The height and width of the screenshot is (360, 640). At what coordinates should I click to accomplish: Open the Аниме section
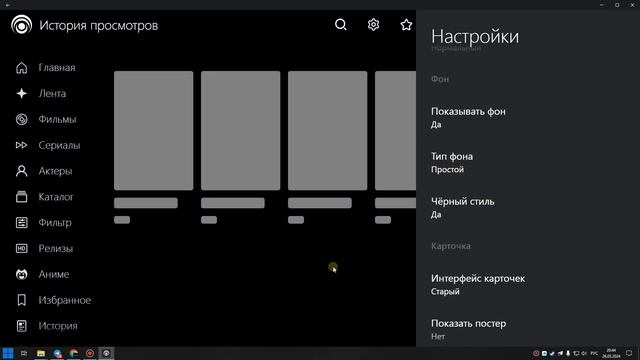[x=54, y=274]
